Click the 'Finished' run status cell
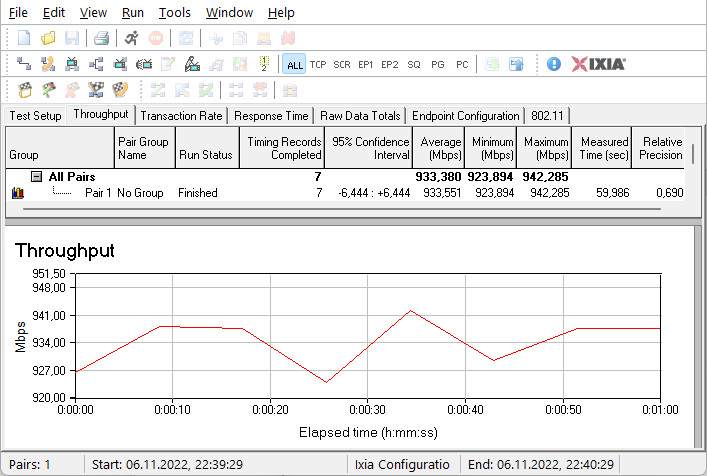 197,193
